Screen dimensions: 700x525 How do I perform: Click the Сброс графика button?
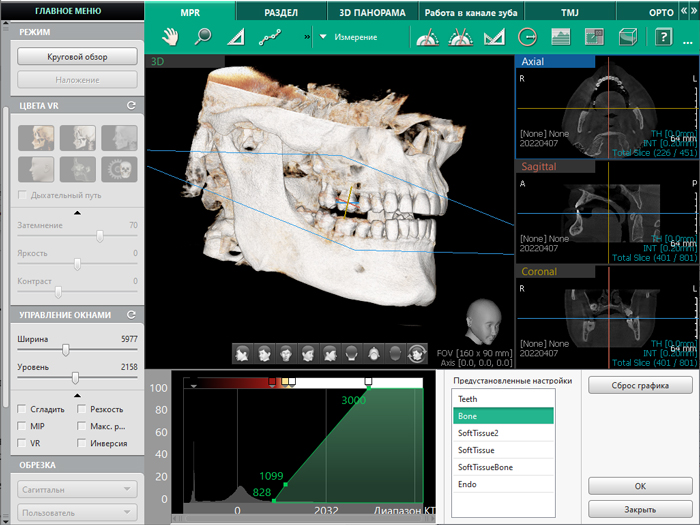(640, 385)
